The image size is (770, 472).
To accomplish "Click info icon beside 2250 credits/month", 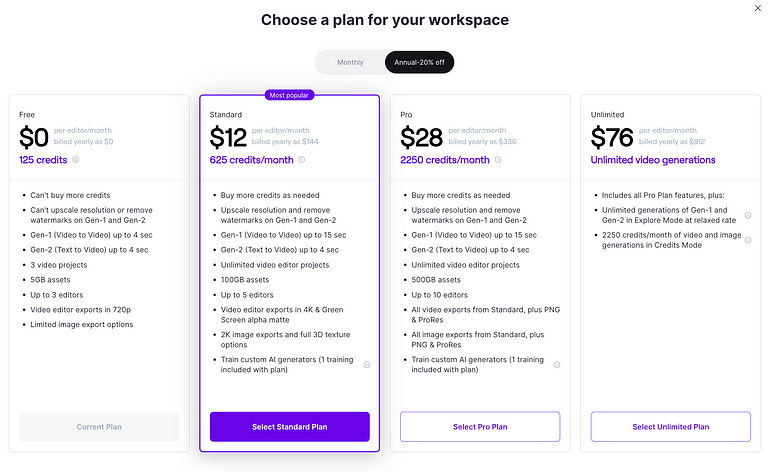I will click(x=497, y=160).
